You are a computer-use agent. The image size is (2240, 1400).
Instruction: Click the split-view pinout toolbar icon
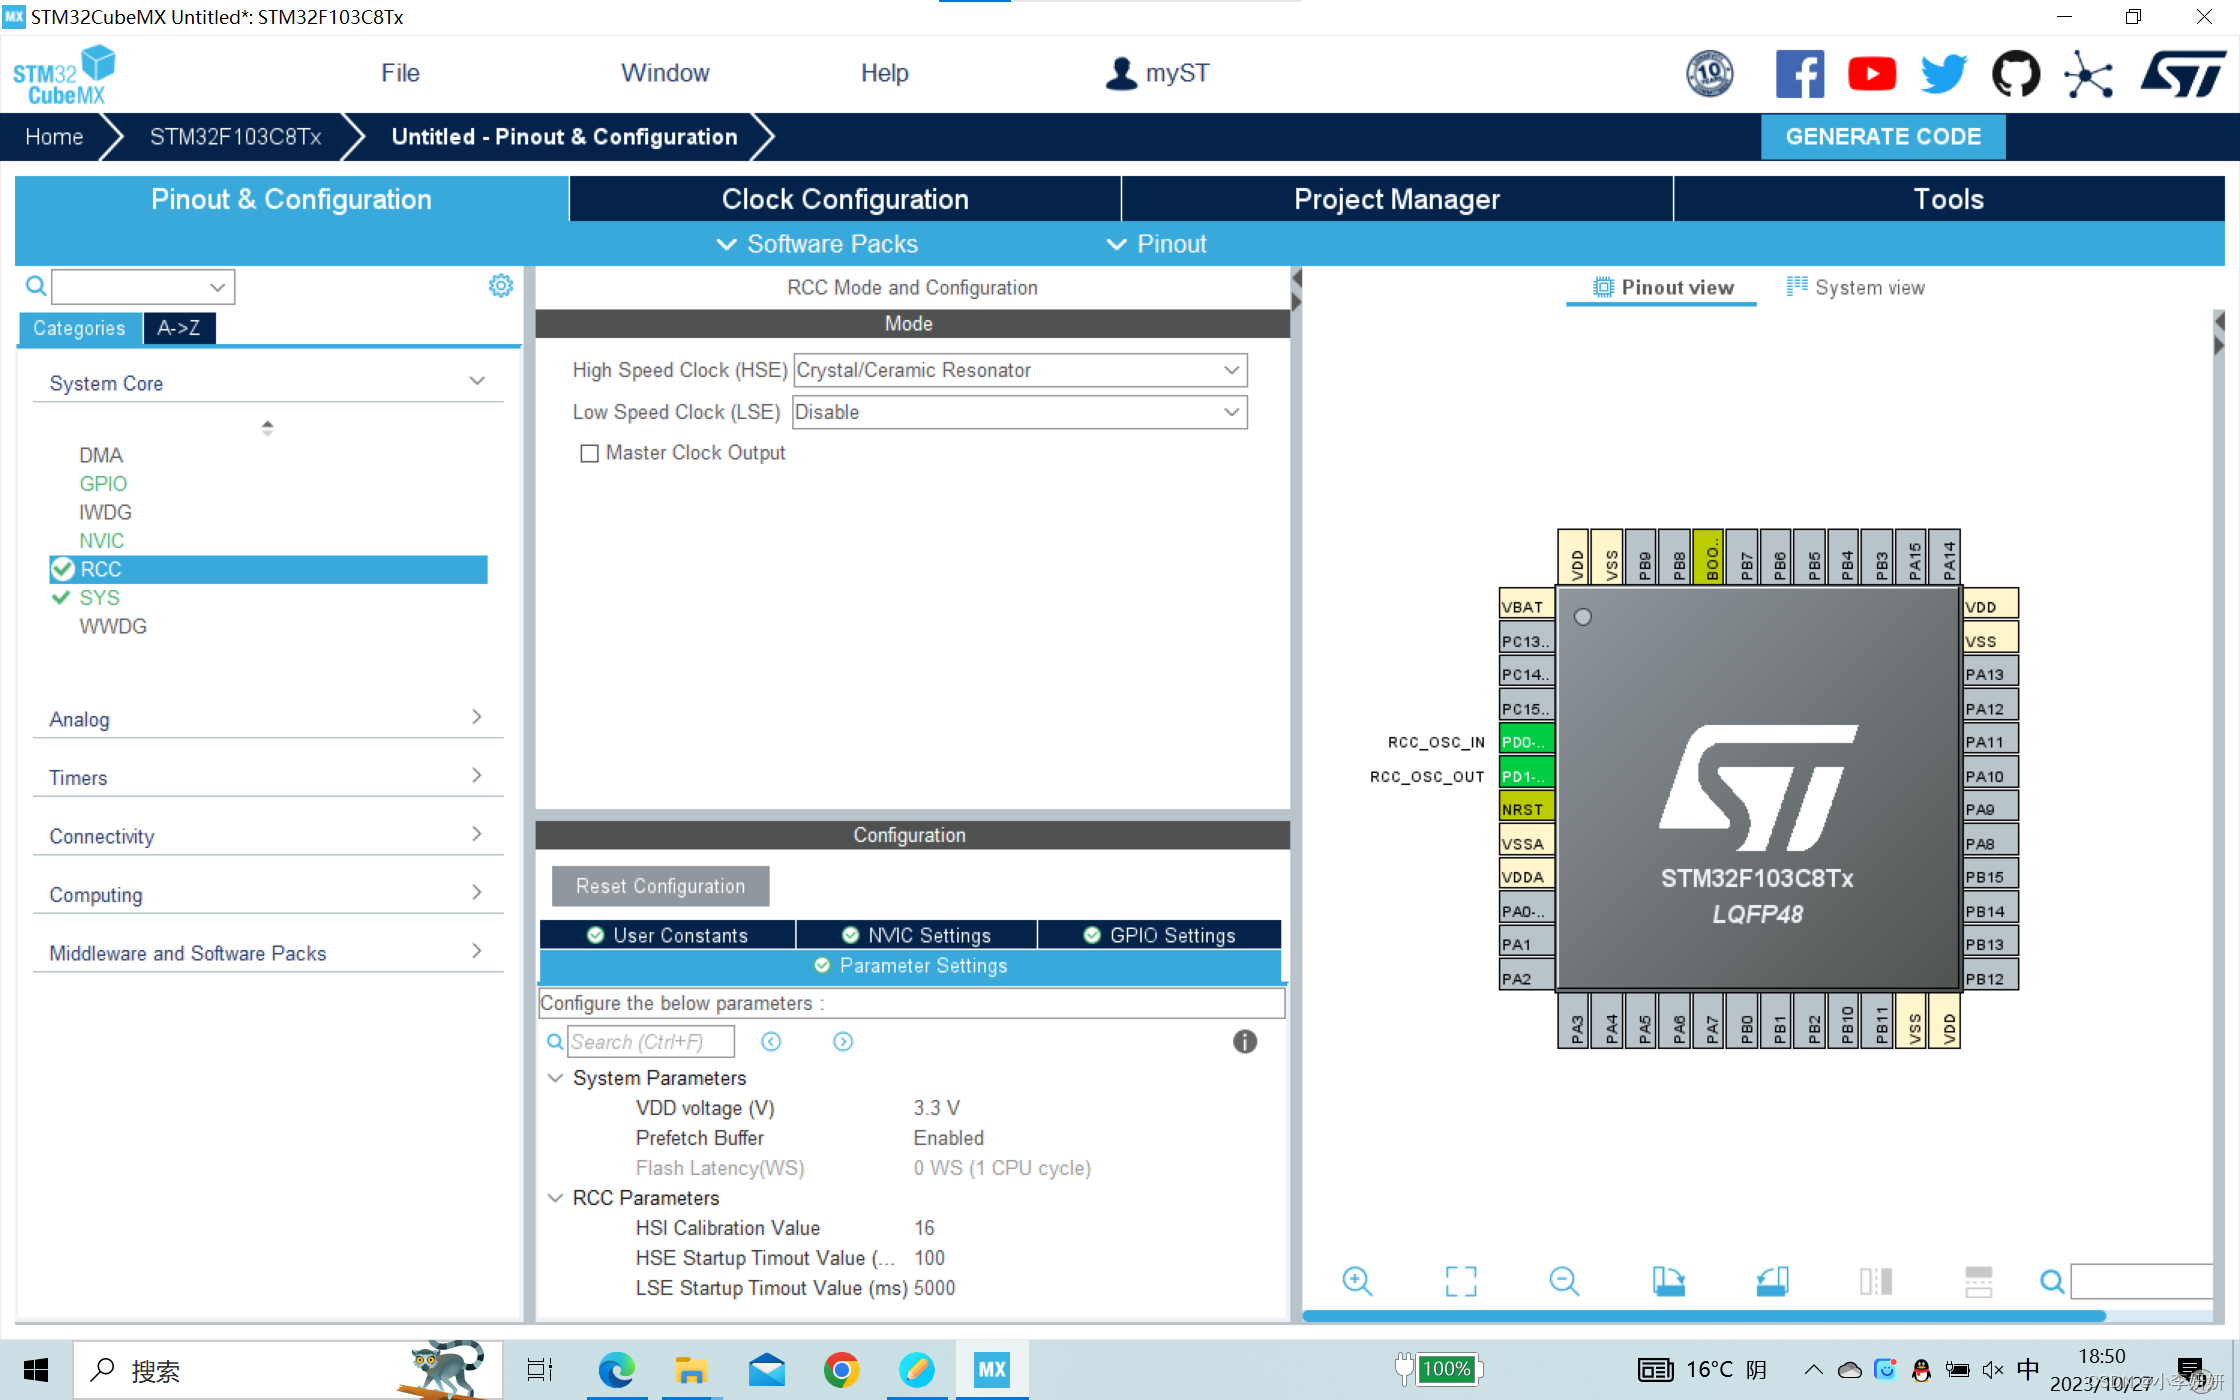(x=1876, y=1281)
